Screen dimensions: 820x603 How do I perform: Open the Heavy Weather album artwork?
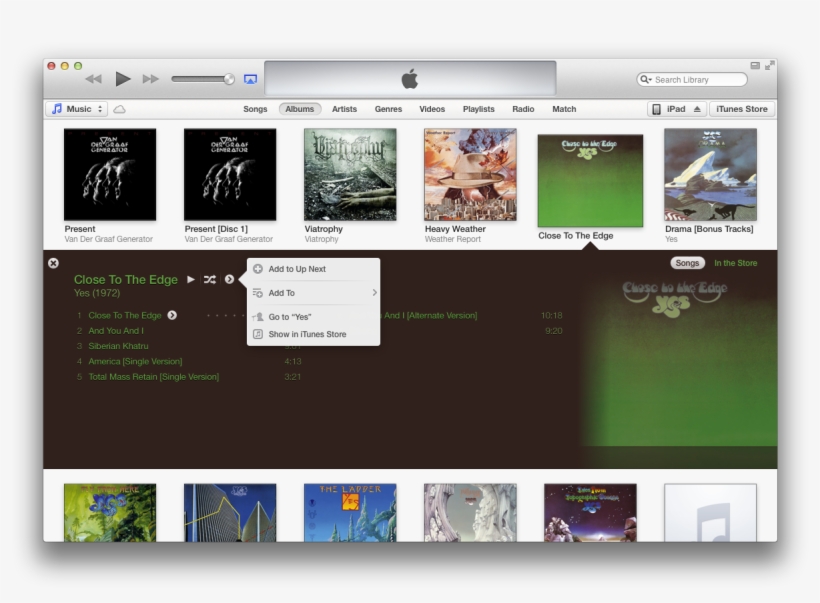point(470,174)
